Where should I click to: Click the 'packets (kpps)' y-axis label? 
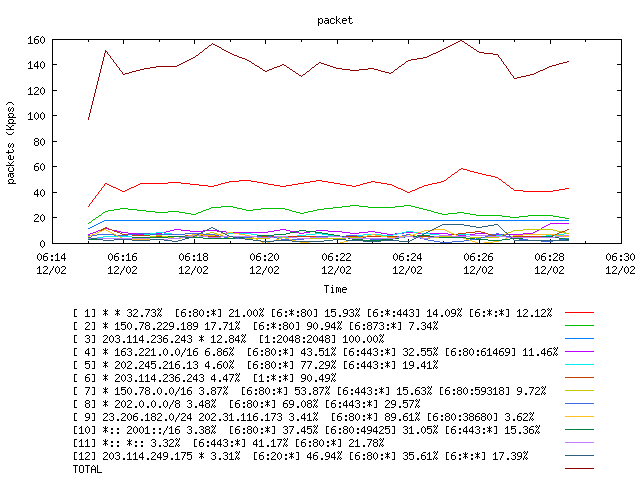(x=11, y=143)
